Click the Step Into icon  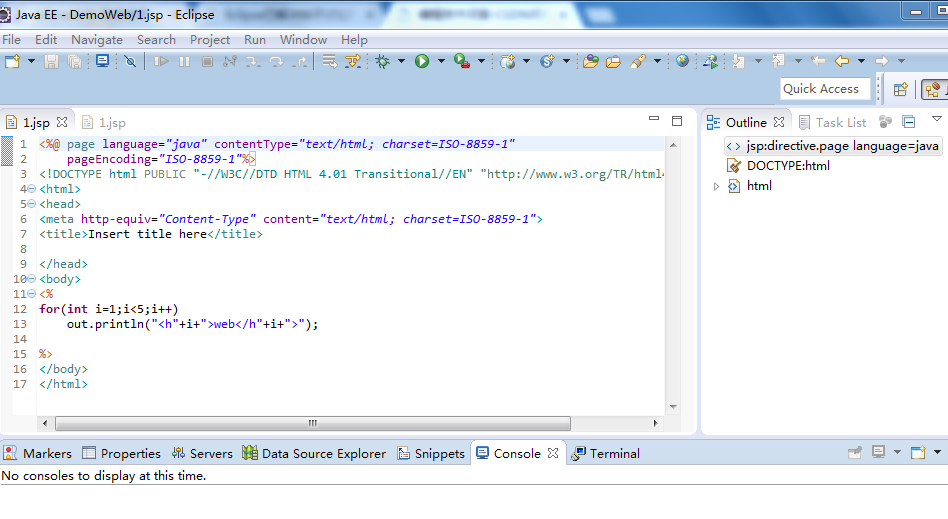pos(253,61)
